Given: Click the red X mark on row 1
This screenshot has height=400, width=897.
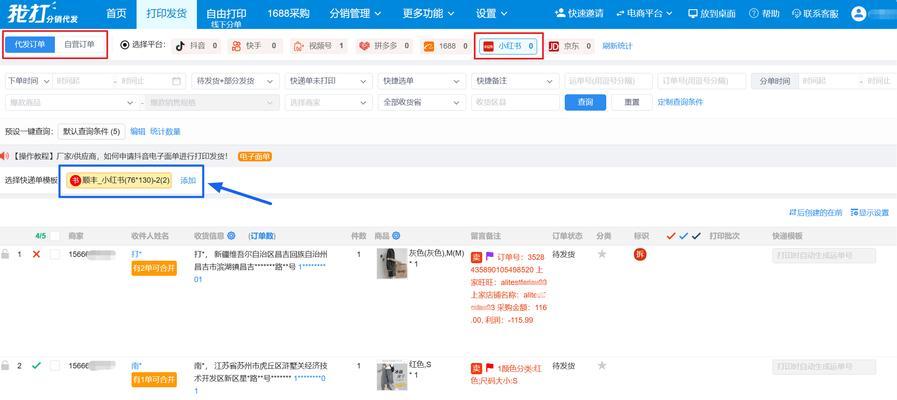Looking at the screenshot, I should (37, 254).
